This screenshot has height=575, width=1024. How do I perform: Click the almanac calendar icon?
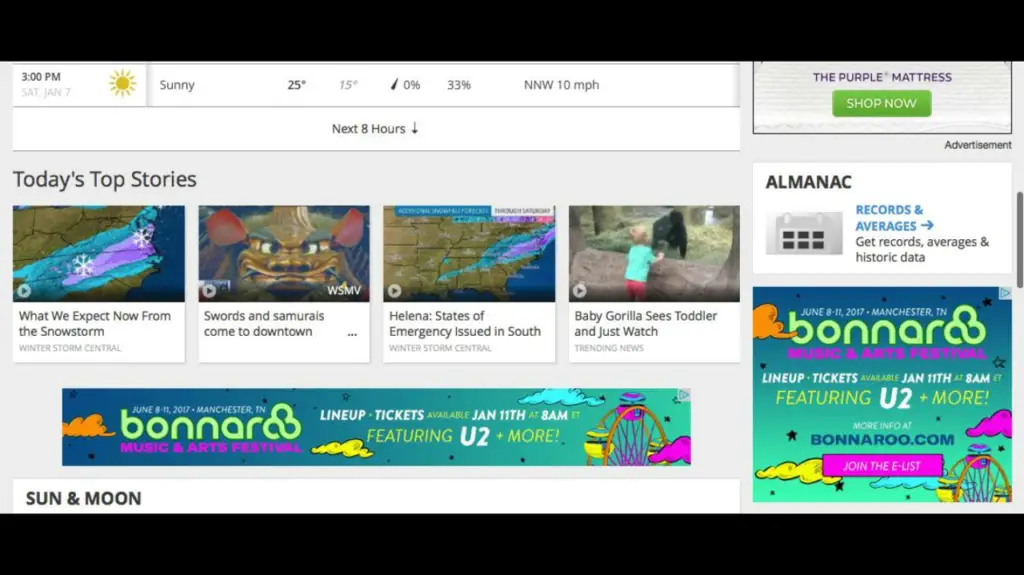pos(804,233)
